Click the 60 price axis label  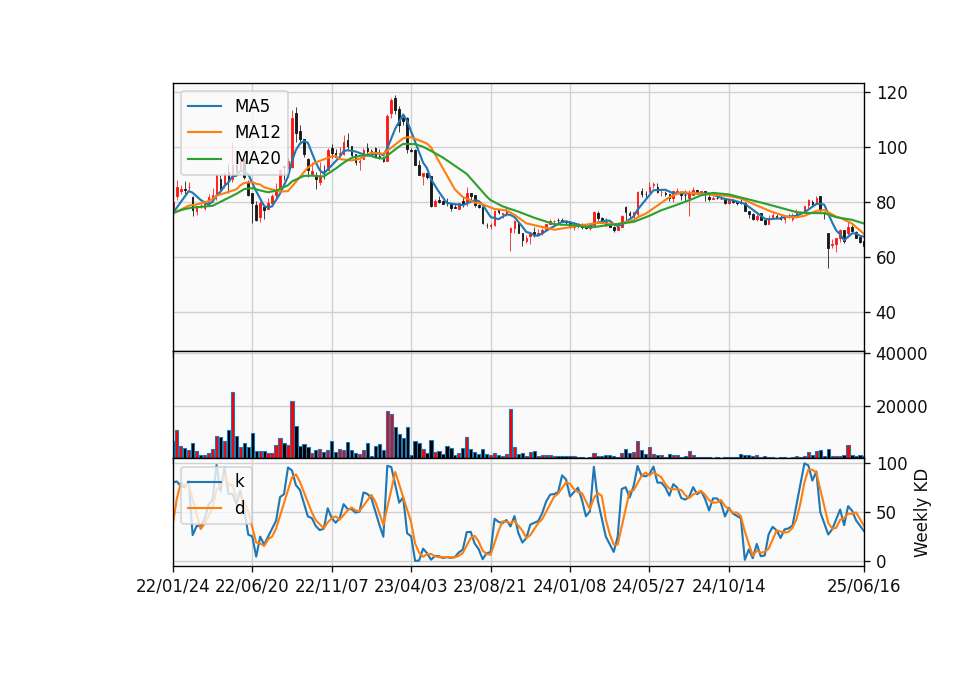tap(887, 258)
